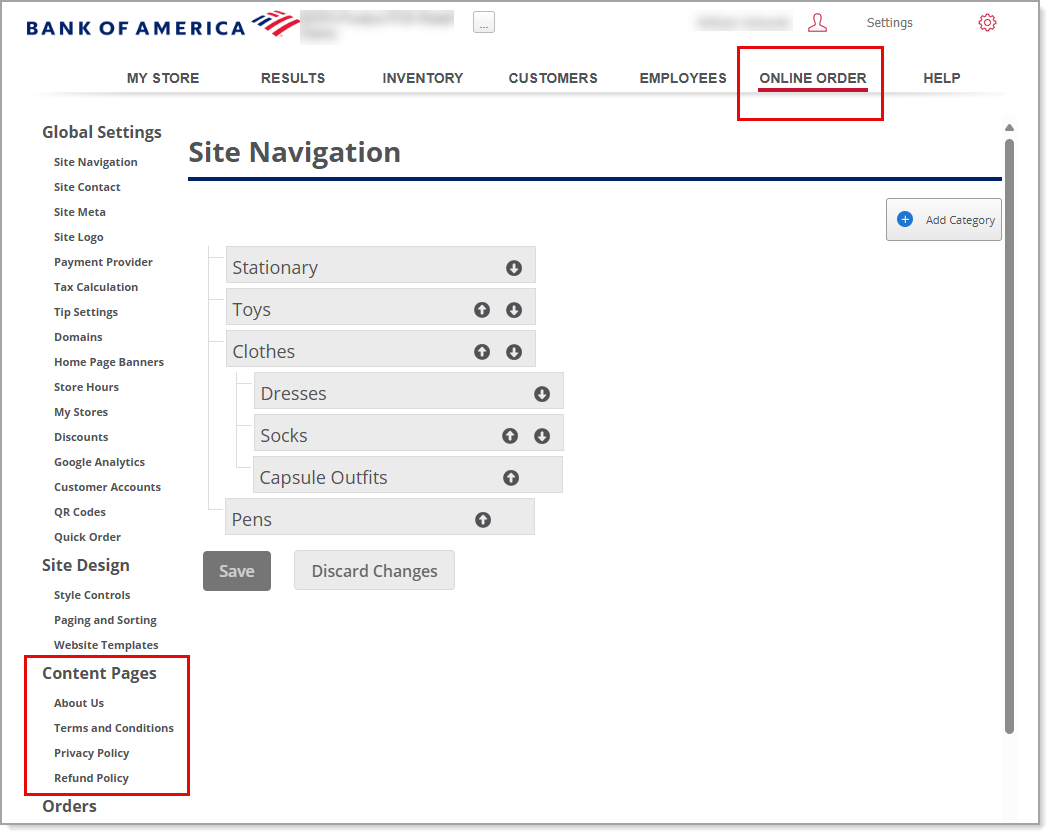The image size is (1052, 837).
Task: Move Toys category up with arrow icon
Action: tap(482, 310)
